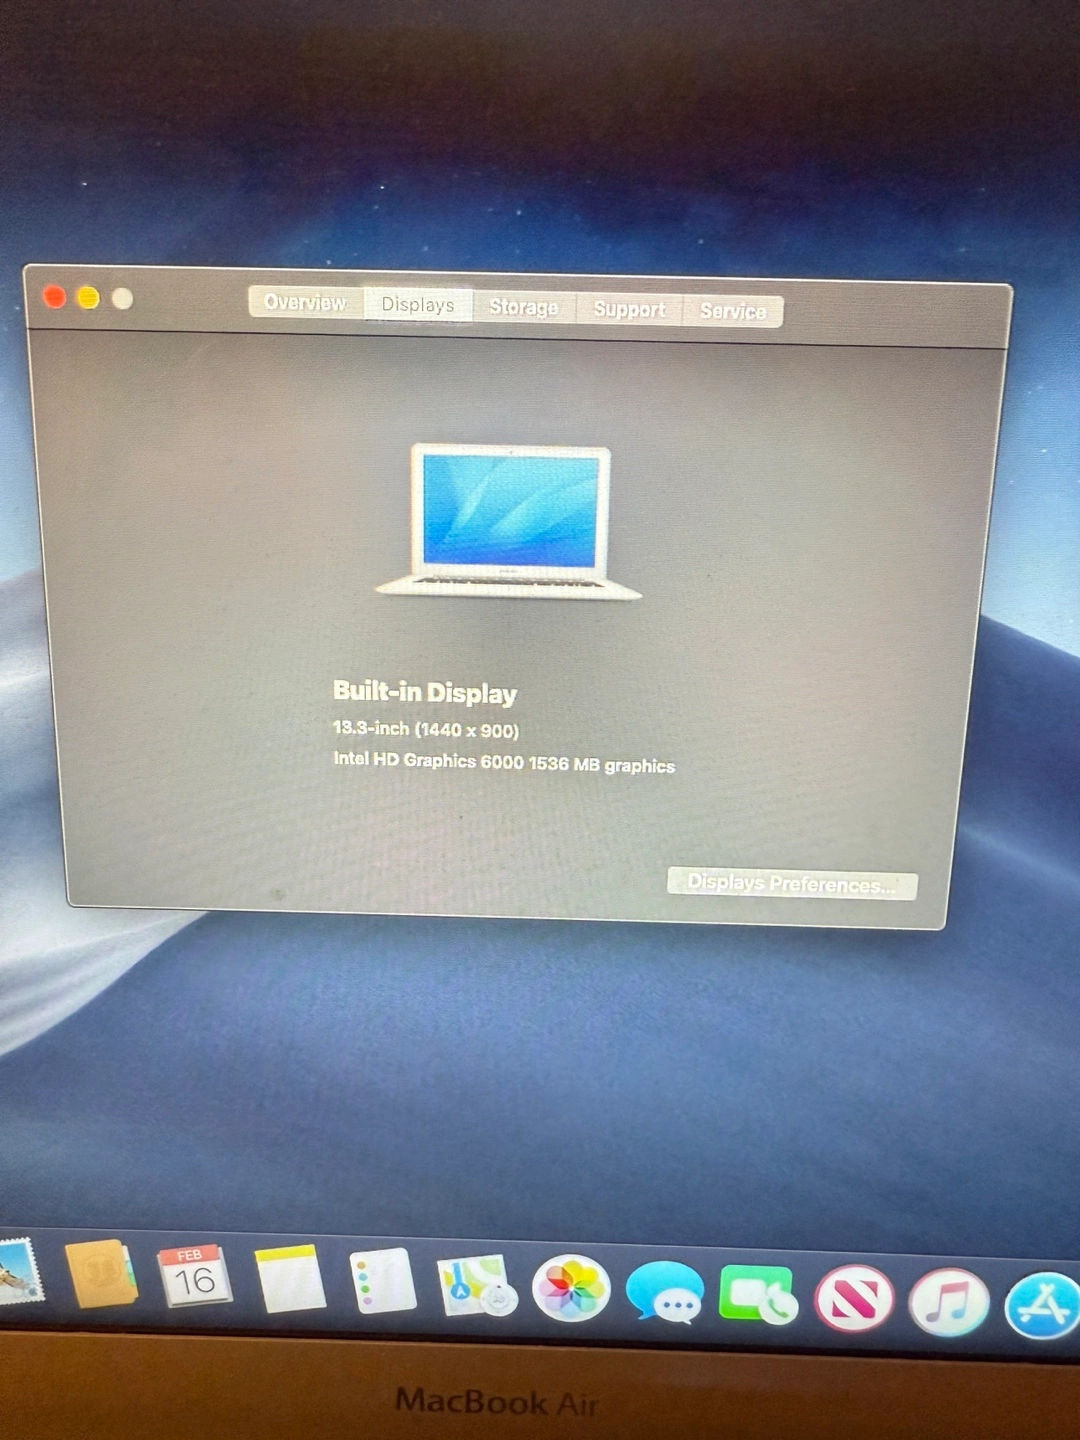
Task: Launch Notes from the Dock
Action: click(x=290, y=1279)
